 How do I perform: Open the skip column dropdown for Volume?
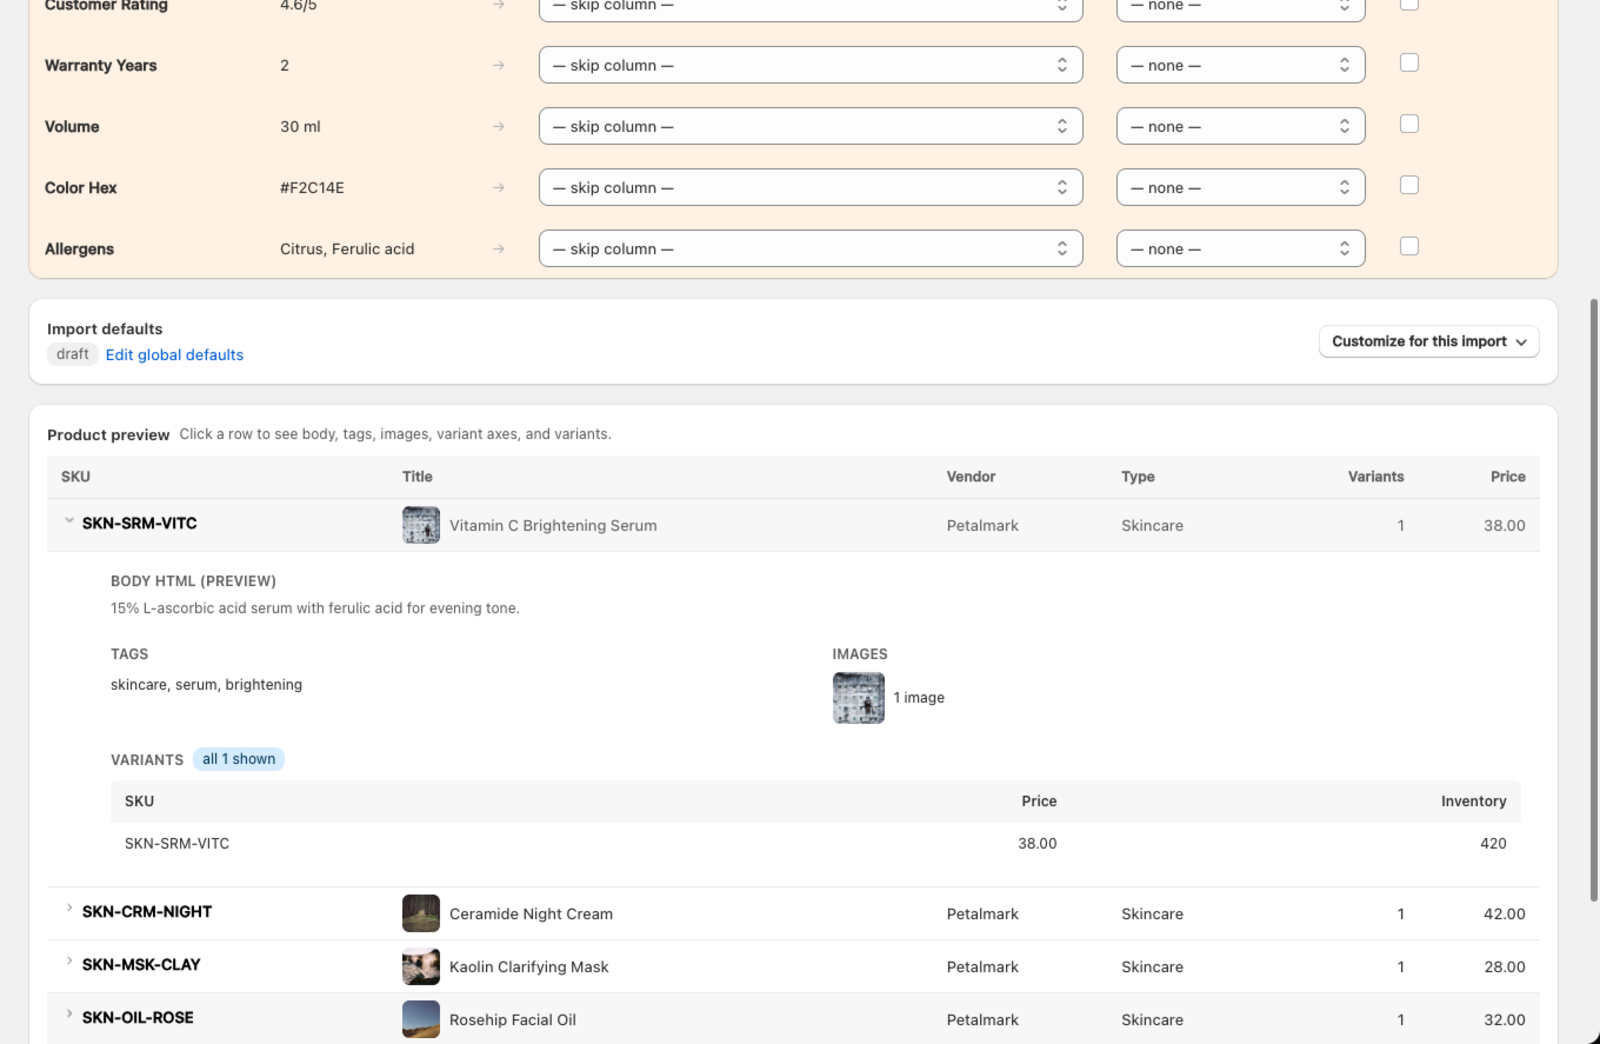tap(810, 126)
